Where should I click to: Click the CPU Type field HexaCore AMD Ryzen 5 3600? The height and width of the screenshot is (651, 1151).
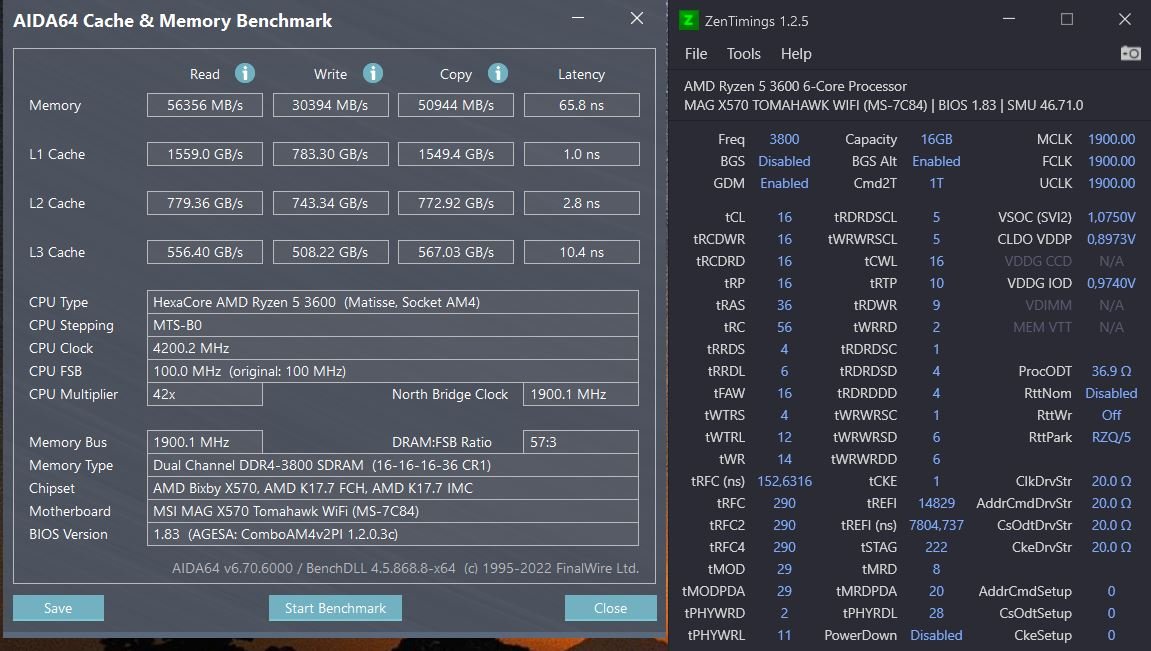click(x=393, y=302)
